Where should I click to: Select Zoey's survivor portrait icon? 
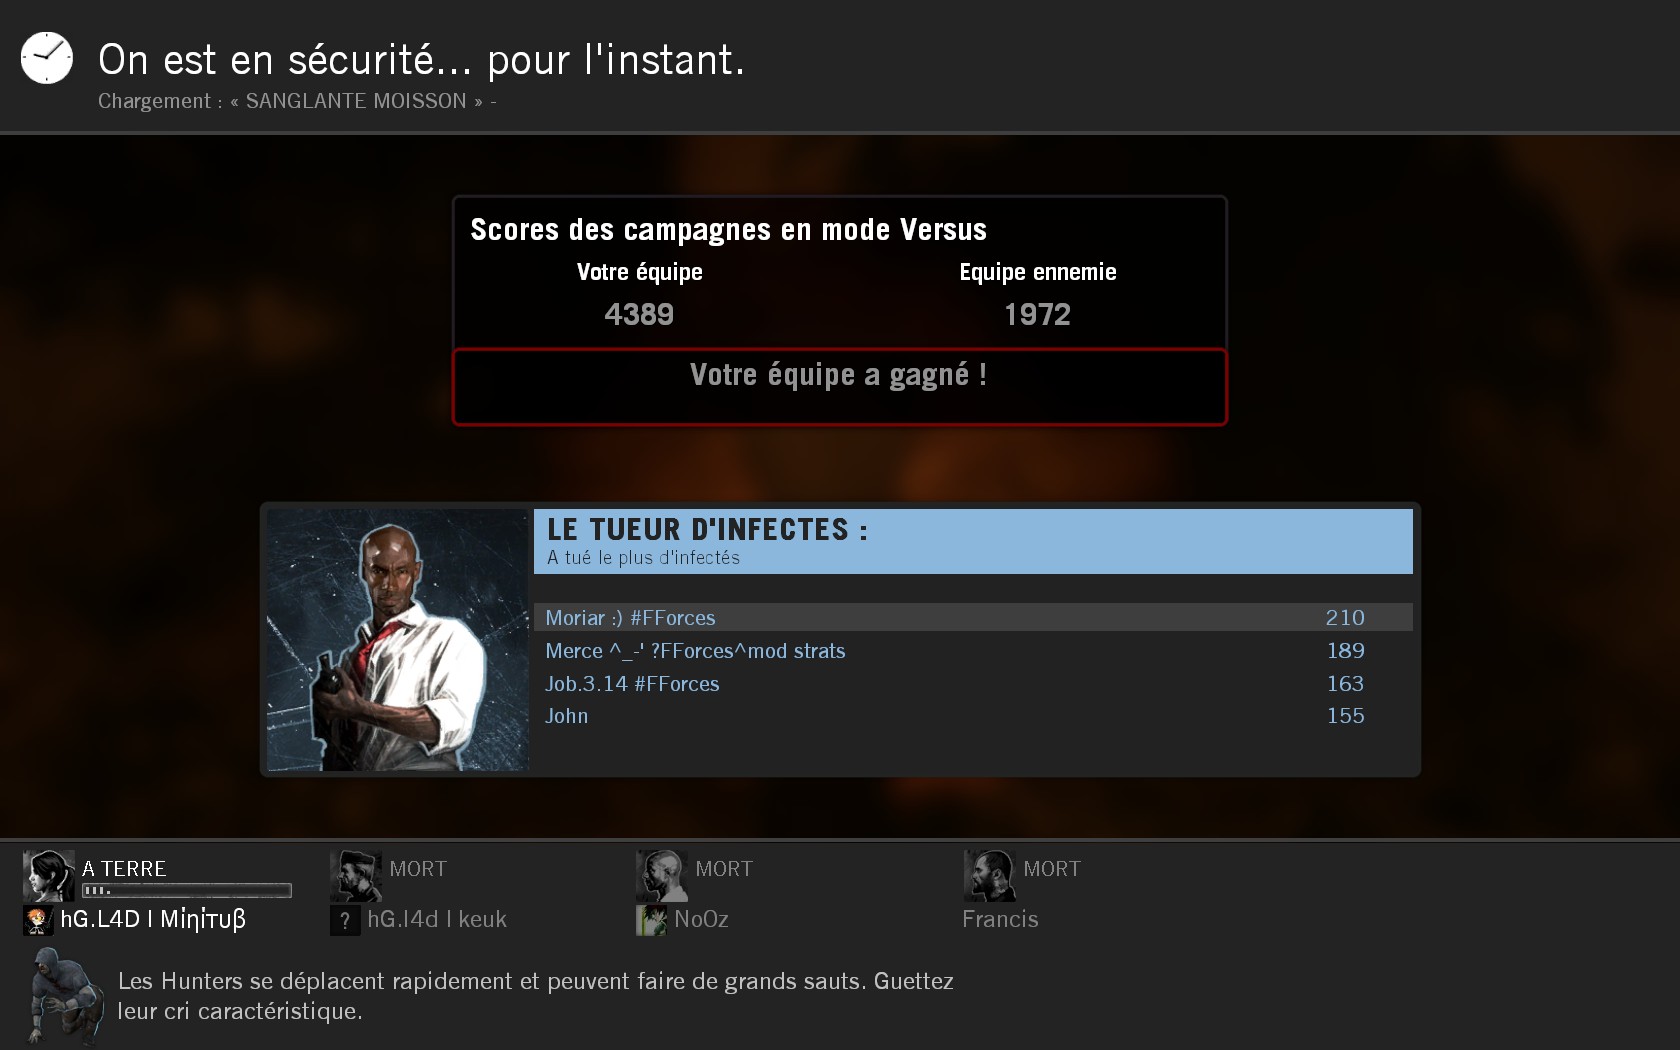pos(49,876)
